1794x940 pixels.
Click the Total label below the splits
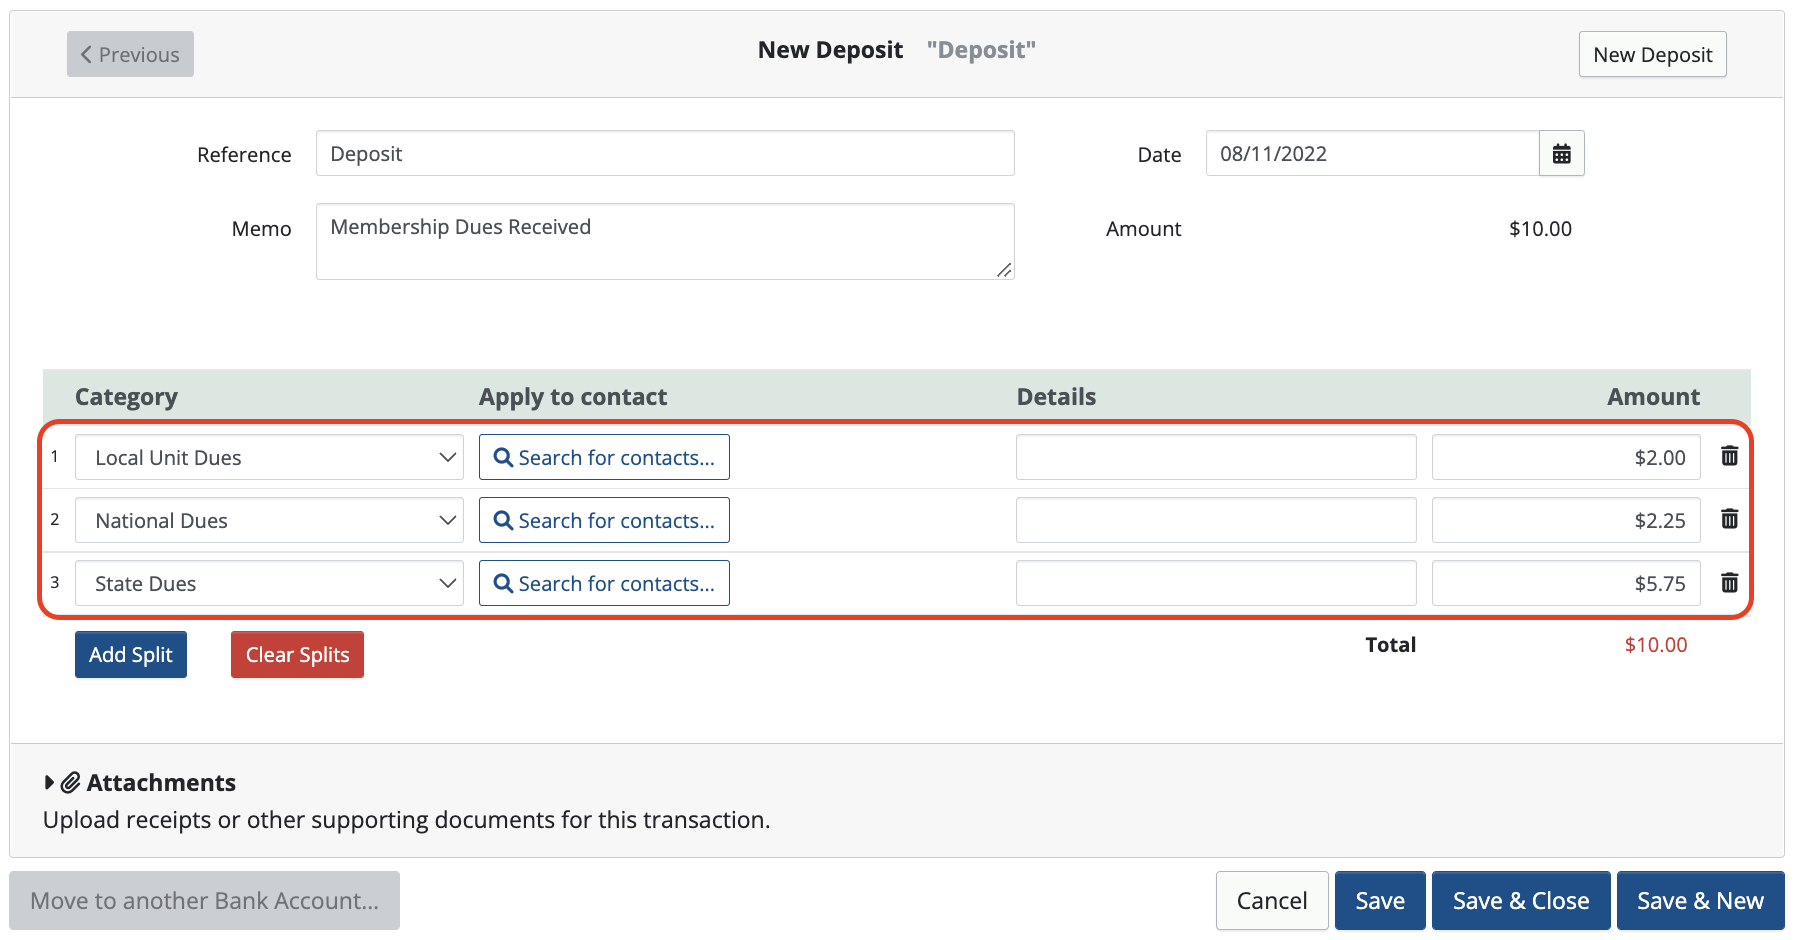click(x=1391, y=645)
